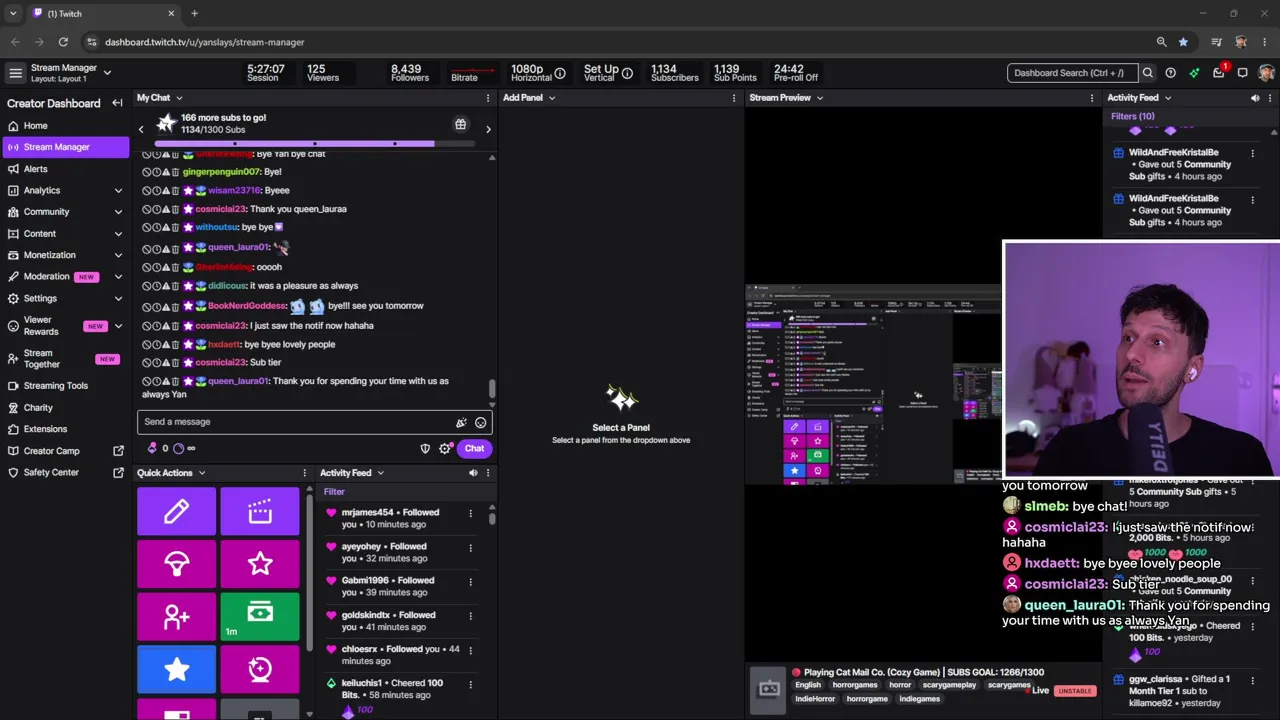Click the celebration icon in the message field

coord(461,422)
